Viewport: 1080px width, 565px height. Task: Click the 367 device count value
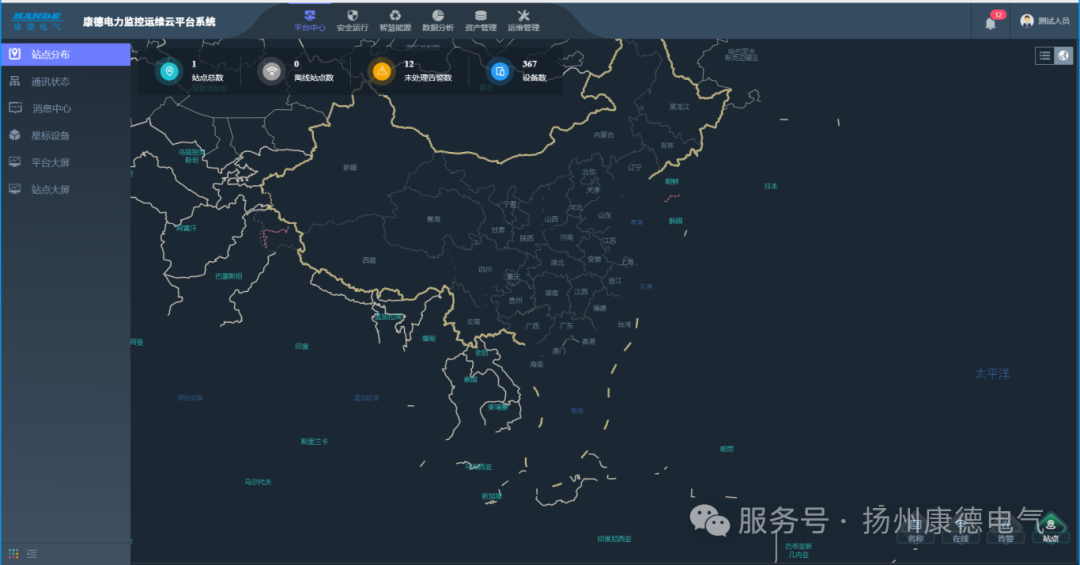tap(530, 64)
